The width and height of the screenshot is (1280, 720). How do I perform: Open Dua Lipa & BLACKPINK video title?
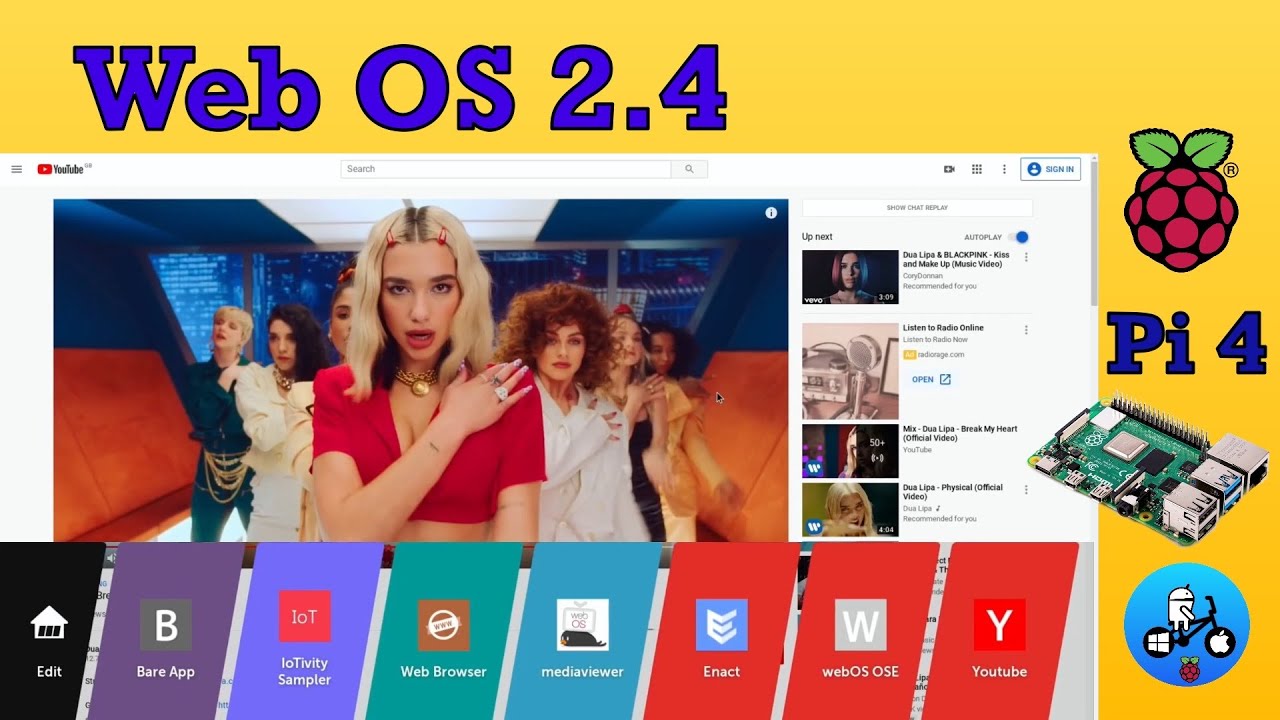(956, 260)
